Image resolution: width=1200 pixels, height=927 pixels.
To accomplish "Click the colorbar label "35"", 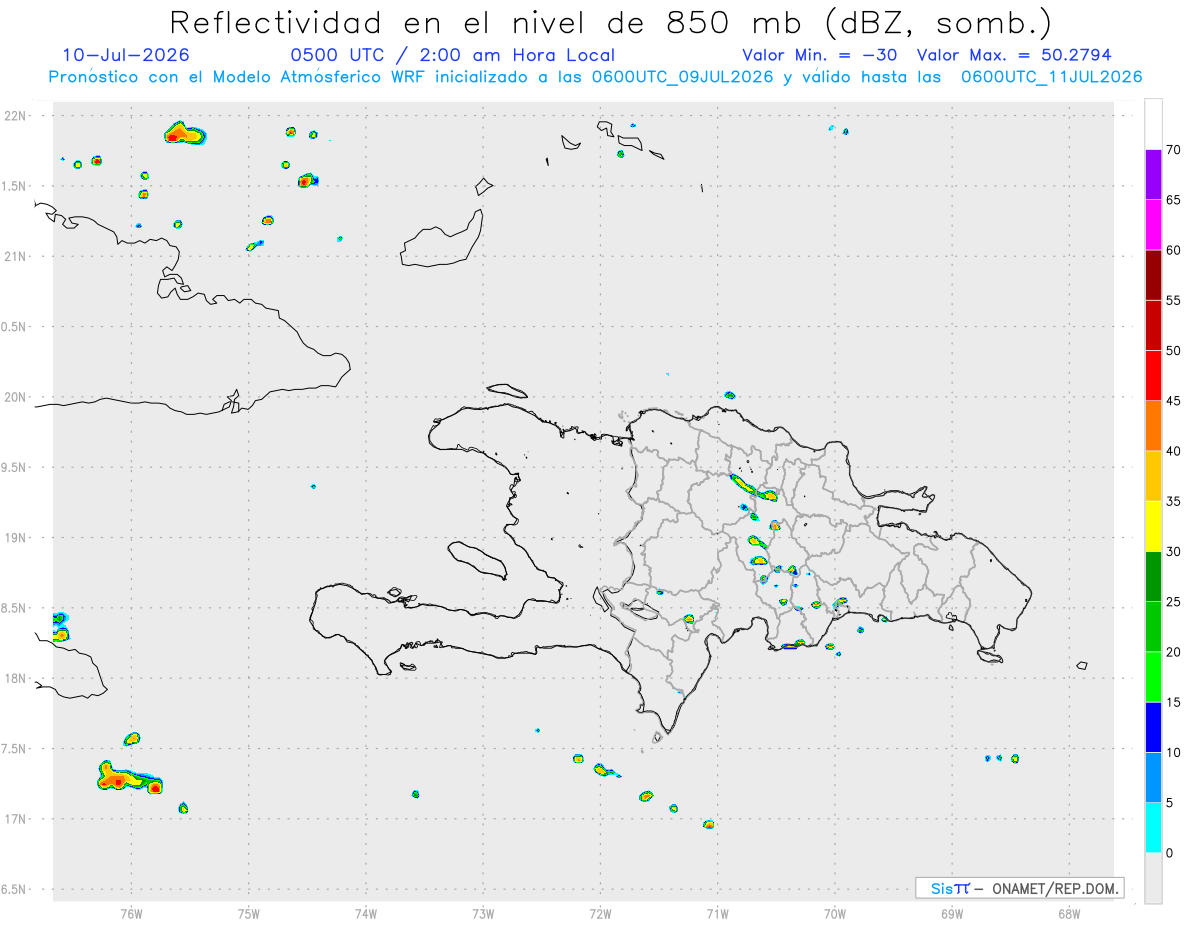I will 1173,501.
